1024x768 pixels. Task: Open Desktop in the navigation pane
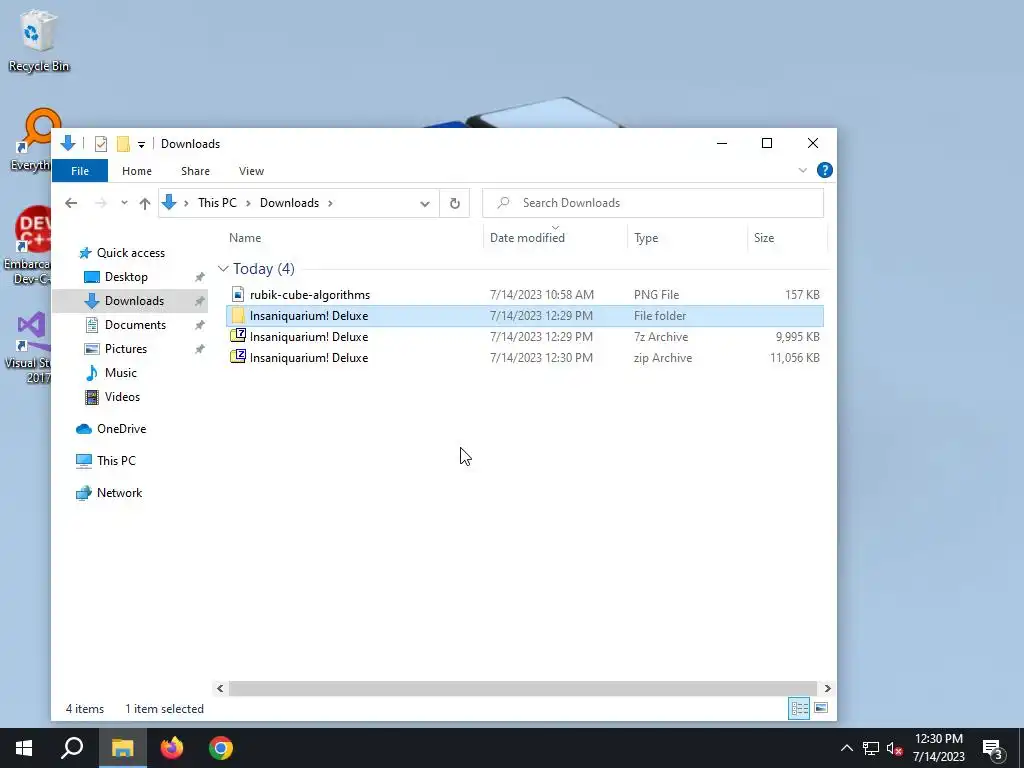pyautogui.click(x=126, y=277)
